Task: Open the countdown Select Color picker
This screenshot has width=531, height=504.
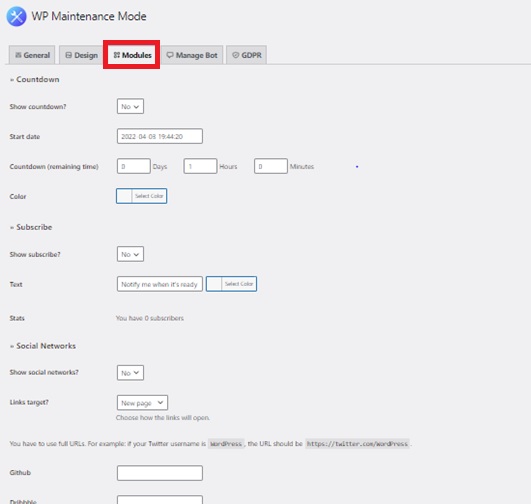Action: tap(142, 196)
